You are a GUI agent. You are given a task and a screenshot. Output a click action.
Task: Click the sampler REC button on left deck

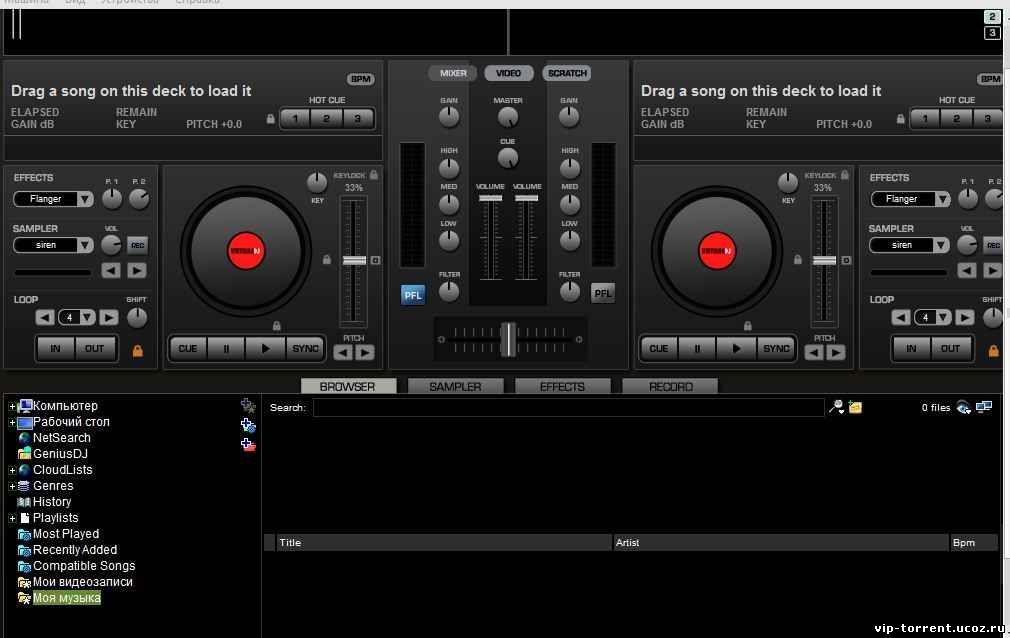pyautogui.click(x=137, y=245)
